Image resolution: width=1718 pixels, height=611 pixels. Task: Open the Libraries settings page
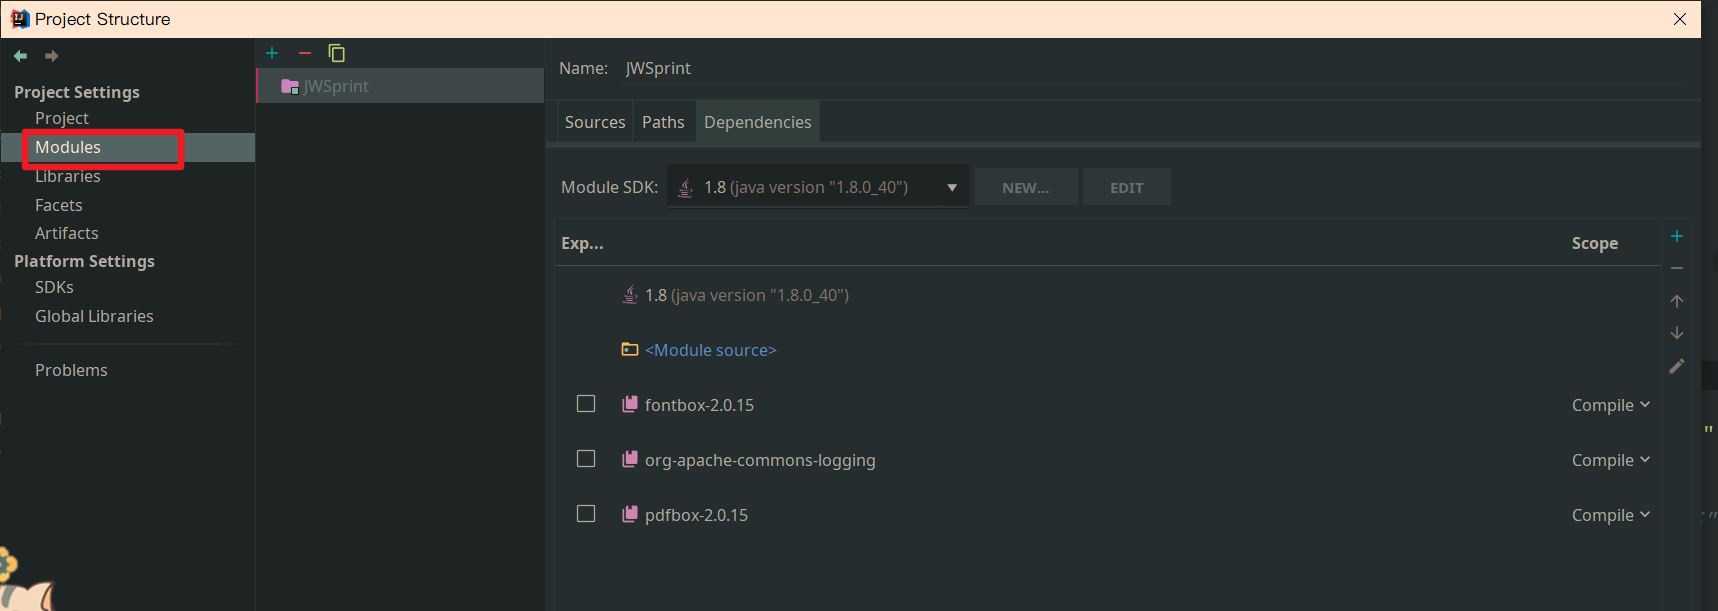click(68, 176)
